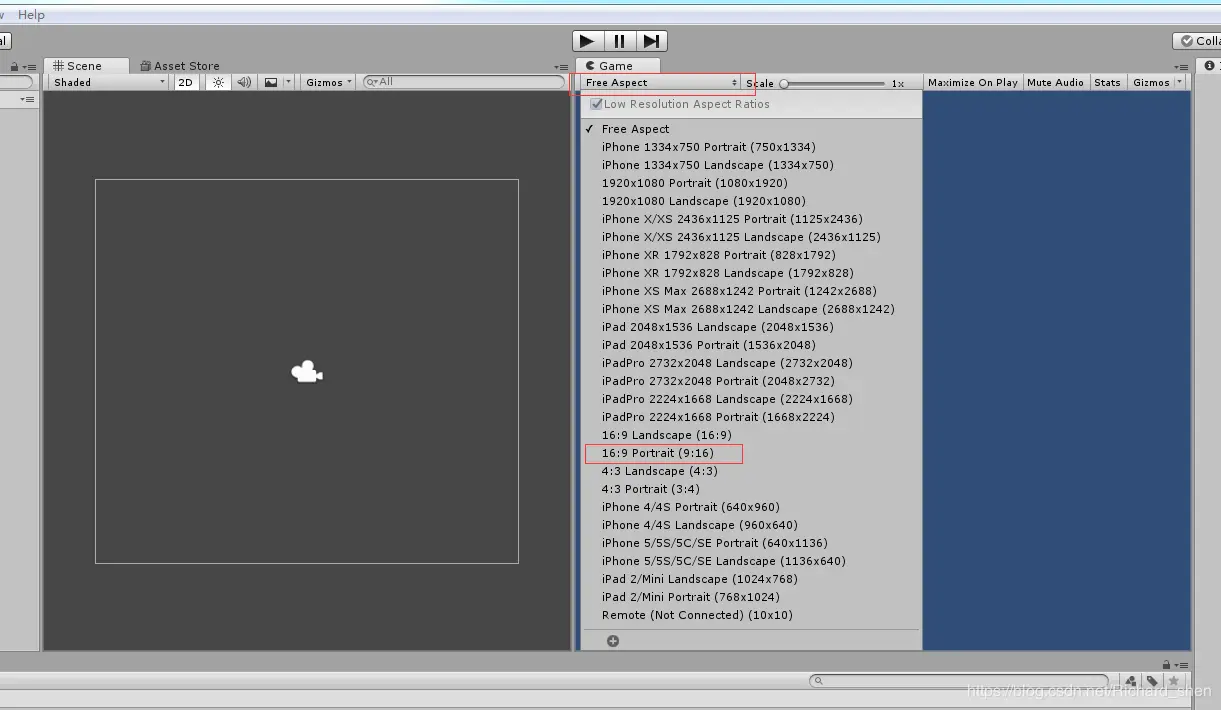Click the Scene view search field
The width and height of the screenshot is (1221, 710).
click(464, 82)
